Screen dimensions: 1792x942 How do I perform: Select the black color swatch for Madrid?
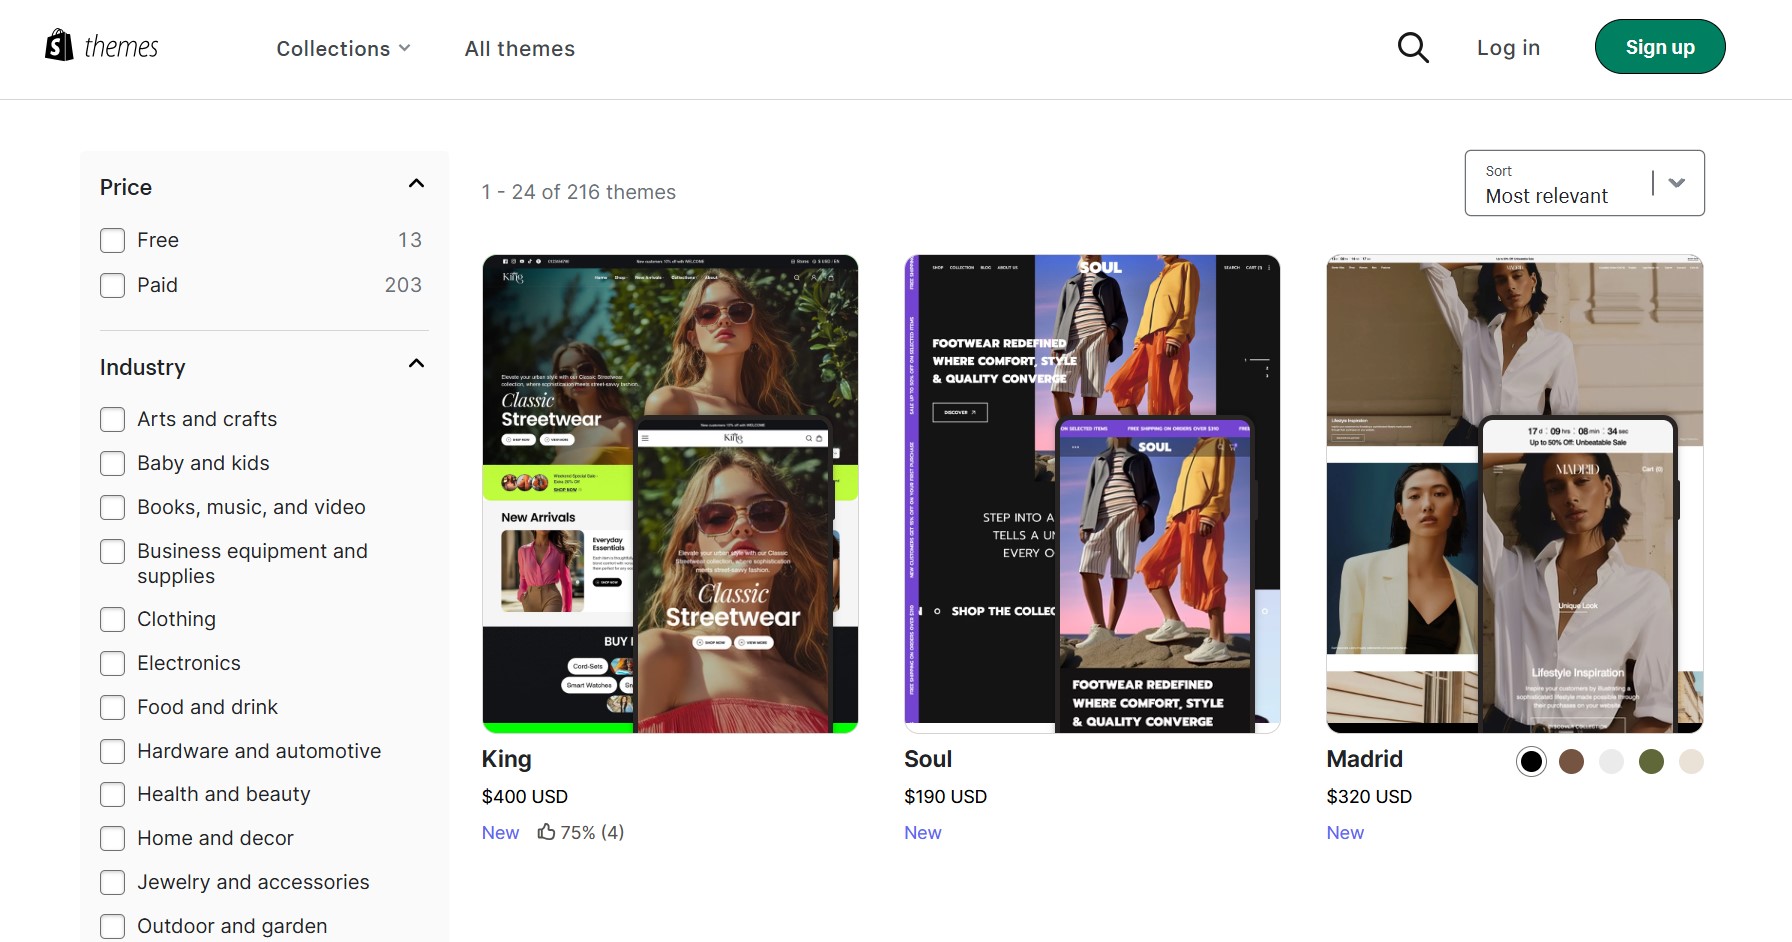(1531, 761)
